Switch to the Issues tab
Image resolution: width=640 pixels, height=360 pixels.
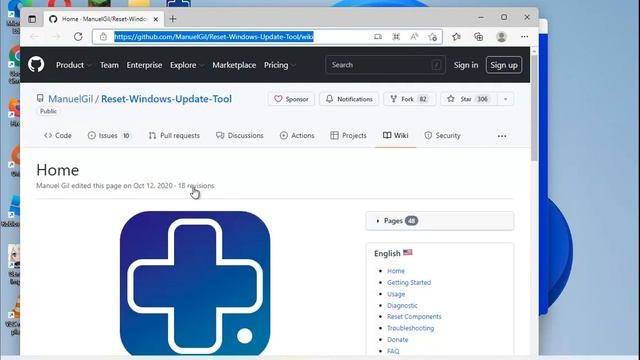(109, 136)
